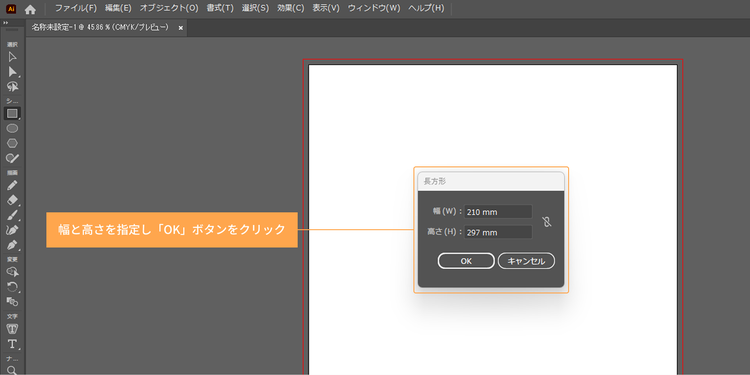This screenshot has height=375, width=750.
Task: Select the Lasso tool
Action: (x=12, y=87)
